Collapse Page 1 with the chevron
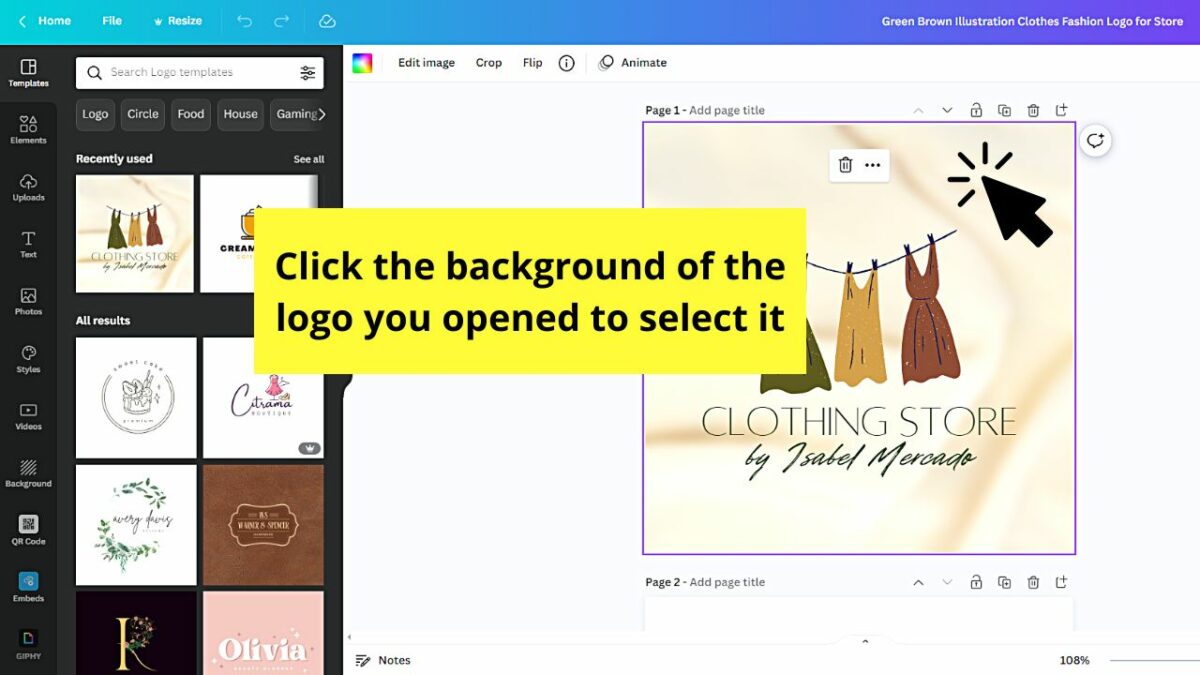Screen dimensions: 1200x675 point(918,110)
